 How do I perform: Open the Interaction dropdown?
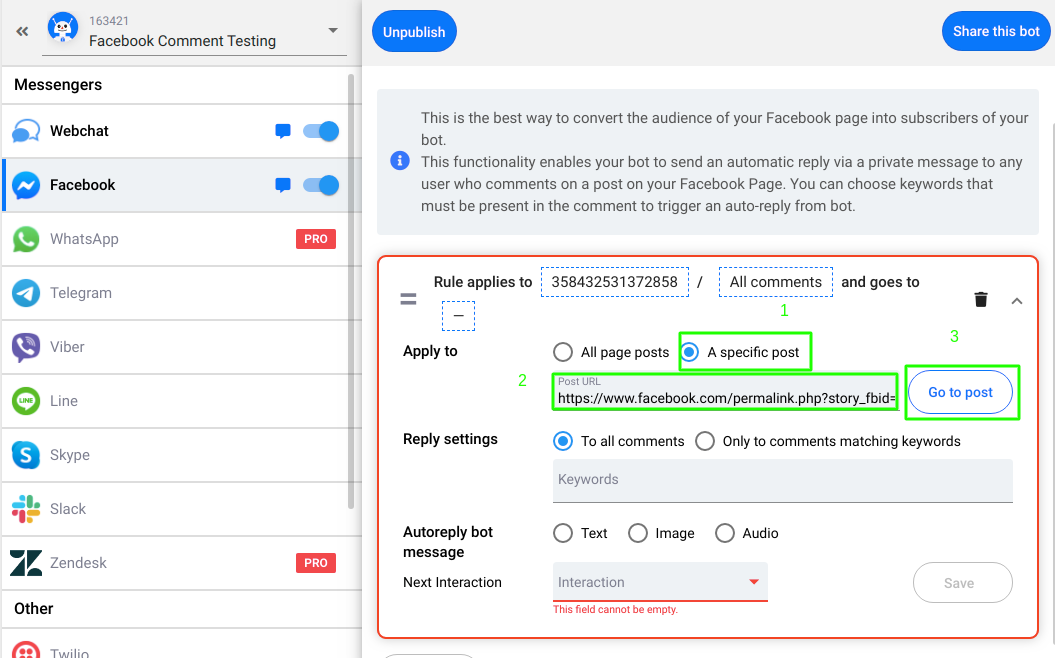tap(660, 582)
